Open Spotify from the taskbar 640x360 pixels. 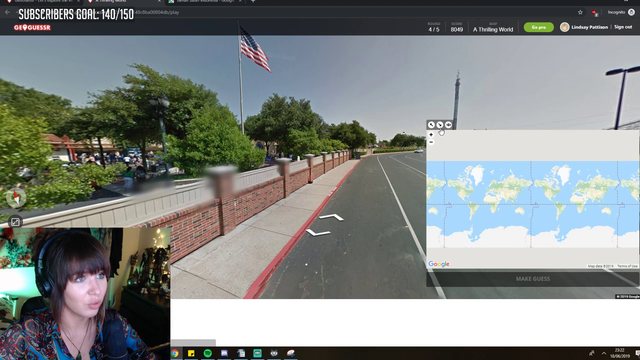[208, 353]
